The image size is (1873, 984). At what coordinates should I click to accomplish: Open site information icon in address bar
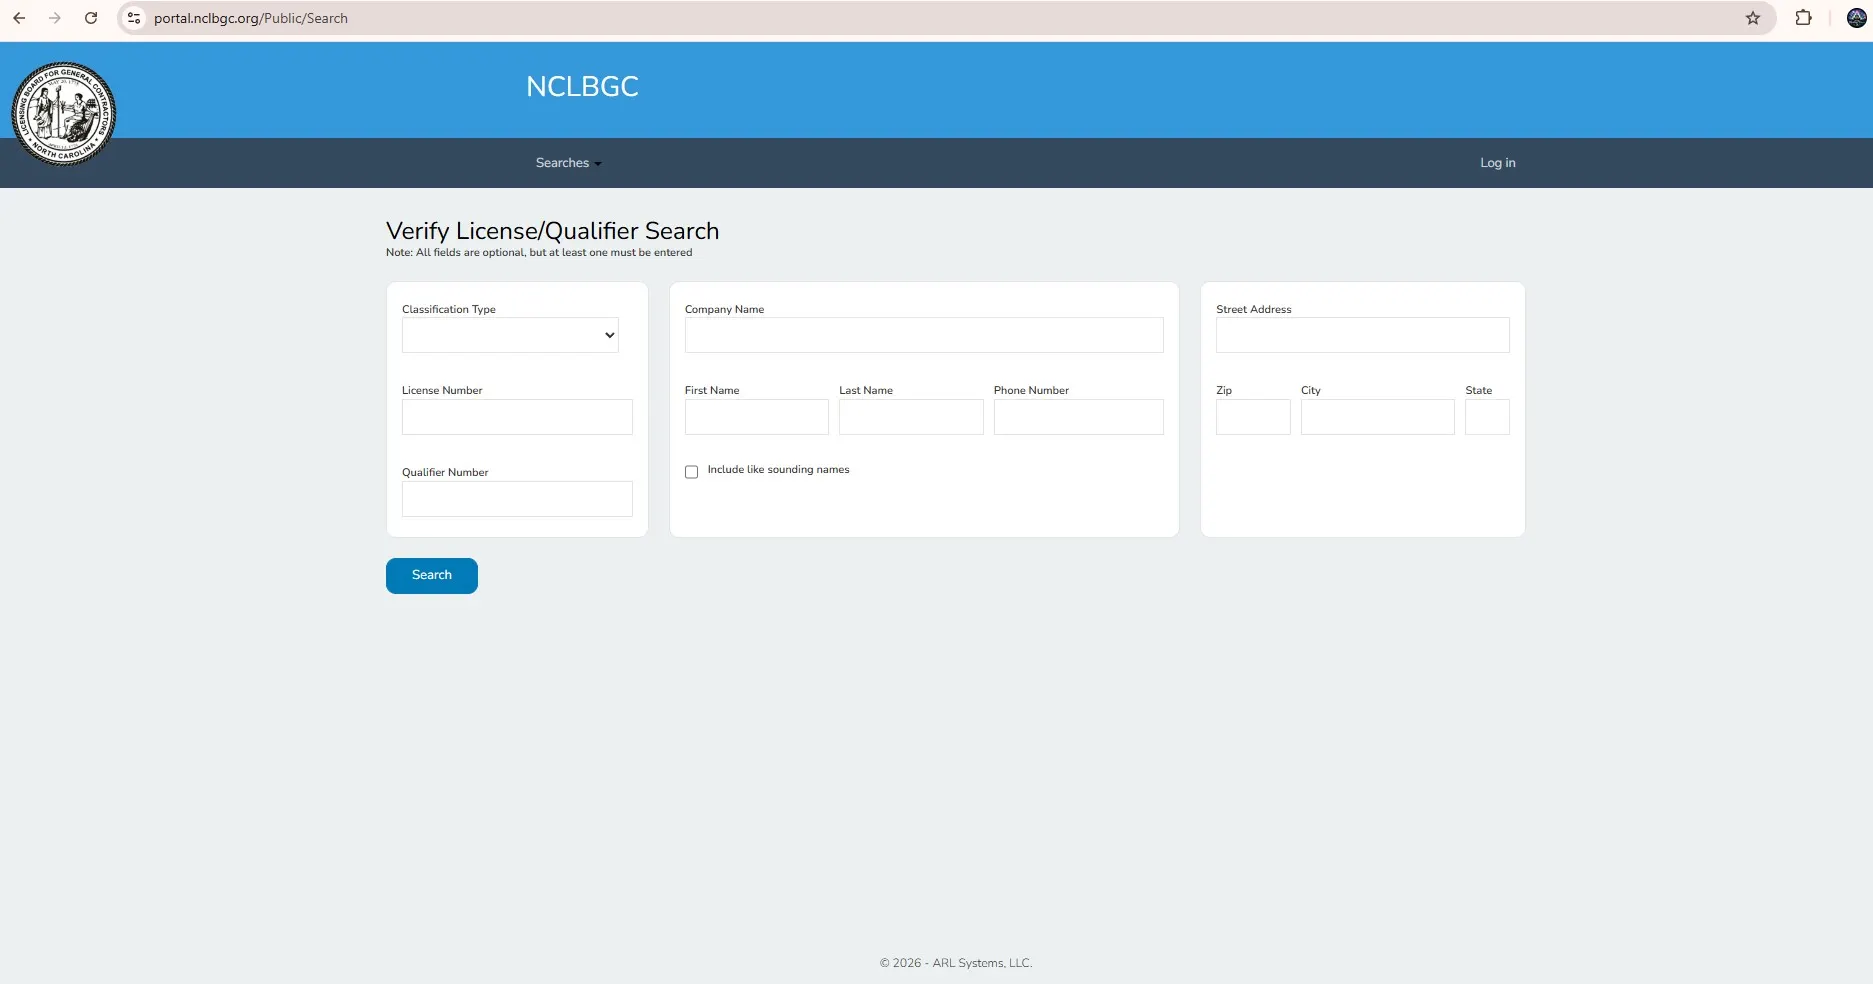134,18
